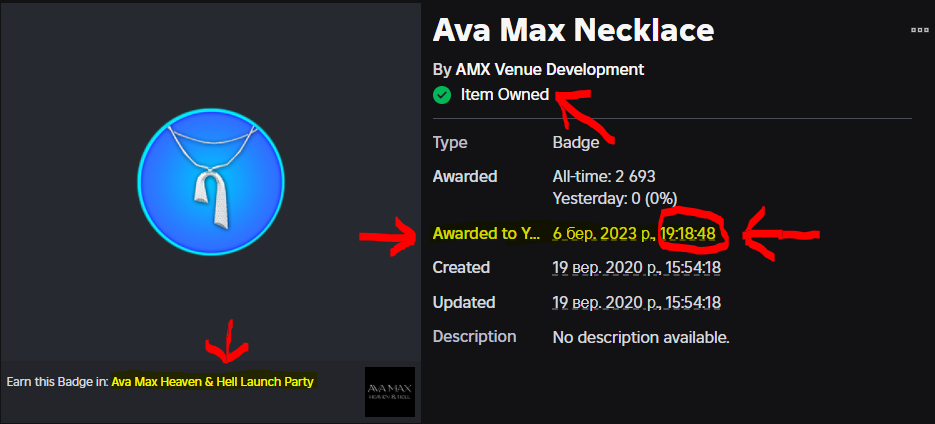Click the Updated date value
Viewport: 935px width, 424px height.
click(x=637, y=302)
